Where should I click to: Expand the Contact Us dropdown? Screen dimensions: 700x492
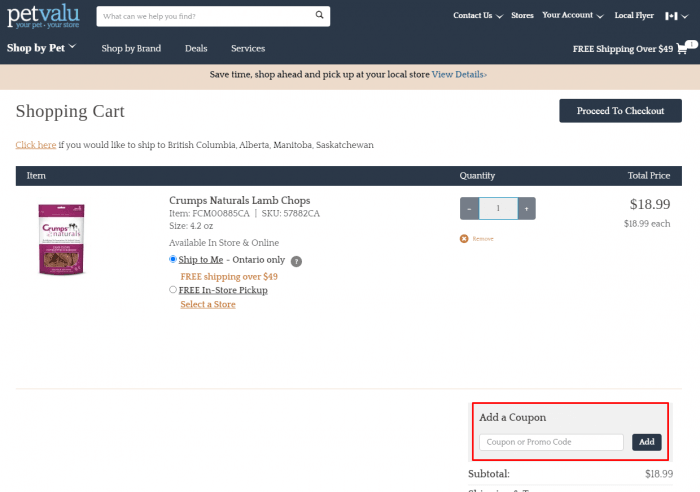(478, 16)
